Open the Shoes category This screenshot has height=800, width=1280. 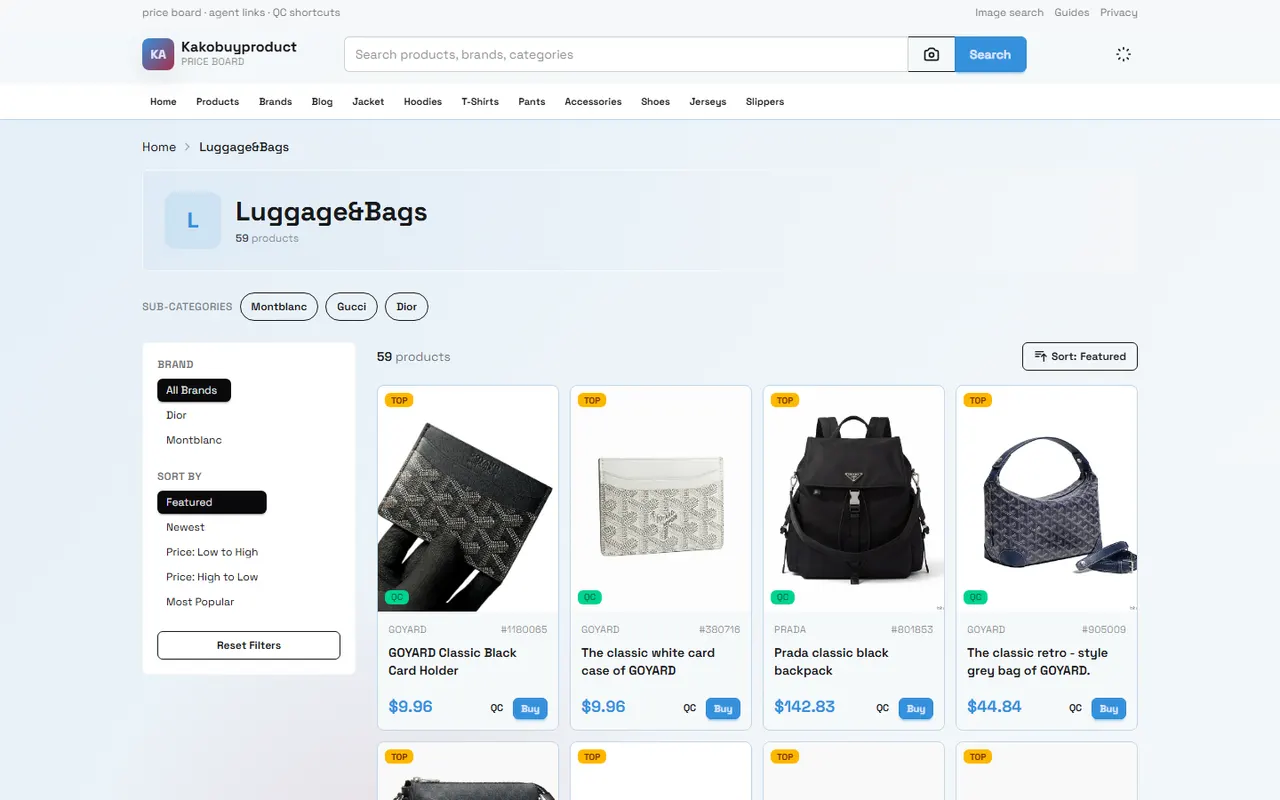(655, 102)
